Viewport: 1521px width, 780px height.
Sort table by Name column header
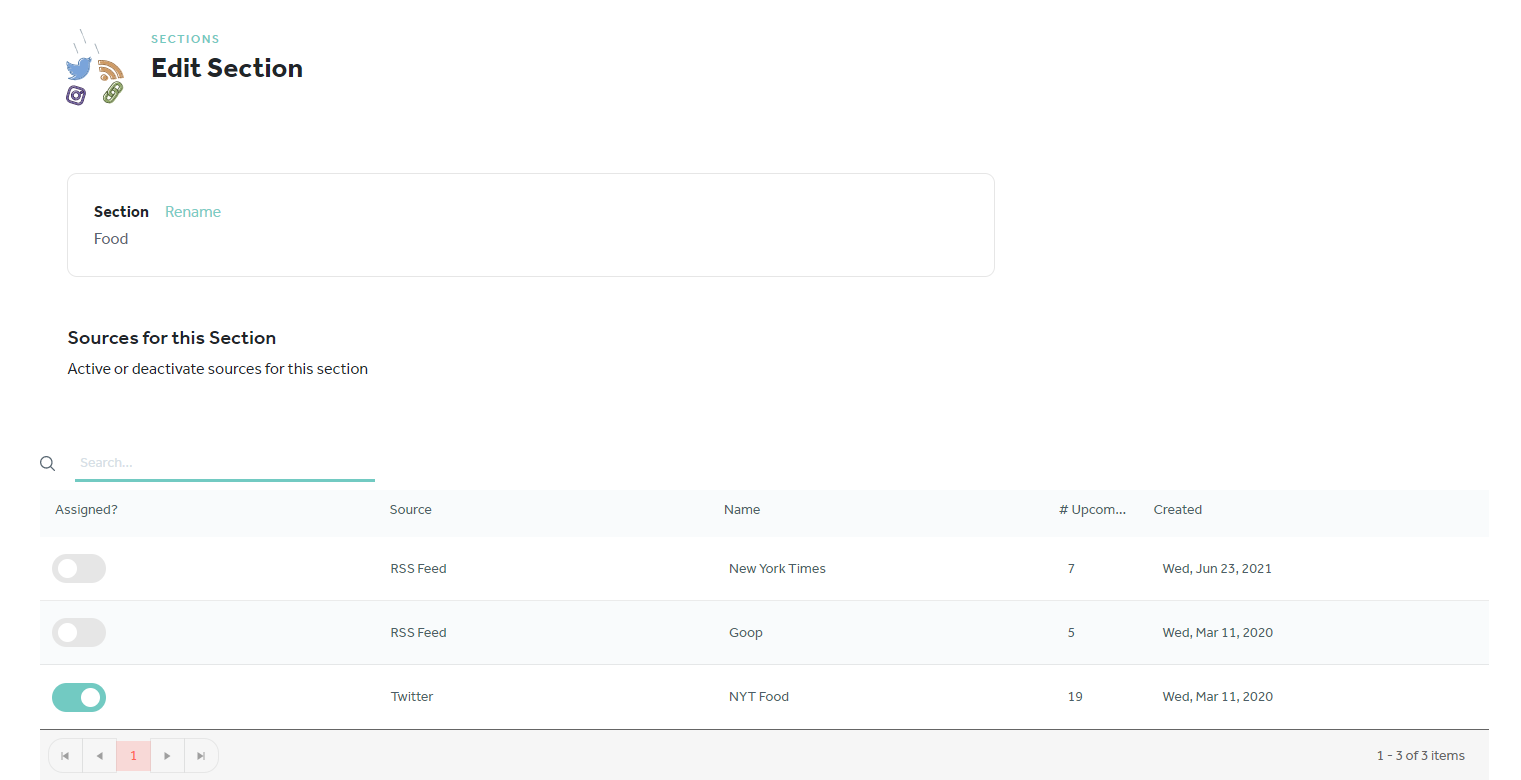coord(742,510)
